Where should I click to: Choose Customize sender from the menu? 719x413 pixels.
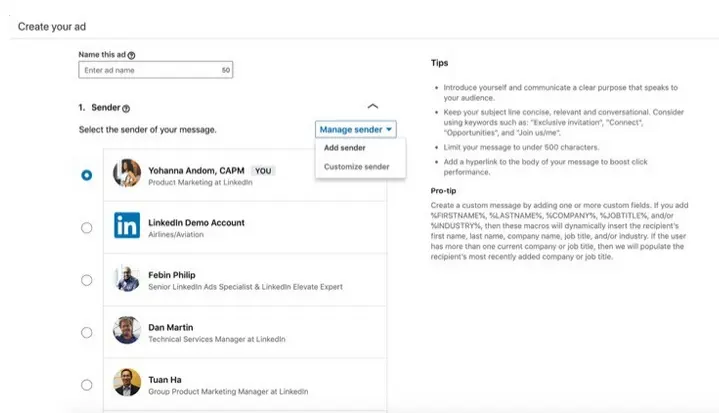[x=356, y=166]
